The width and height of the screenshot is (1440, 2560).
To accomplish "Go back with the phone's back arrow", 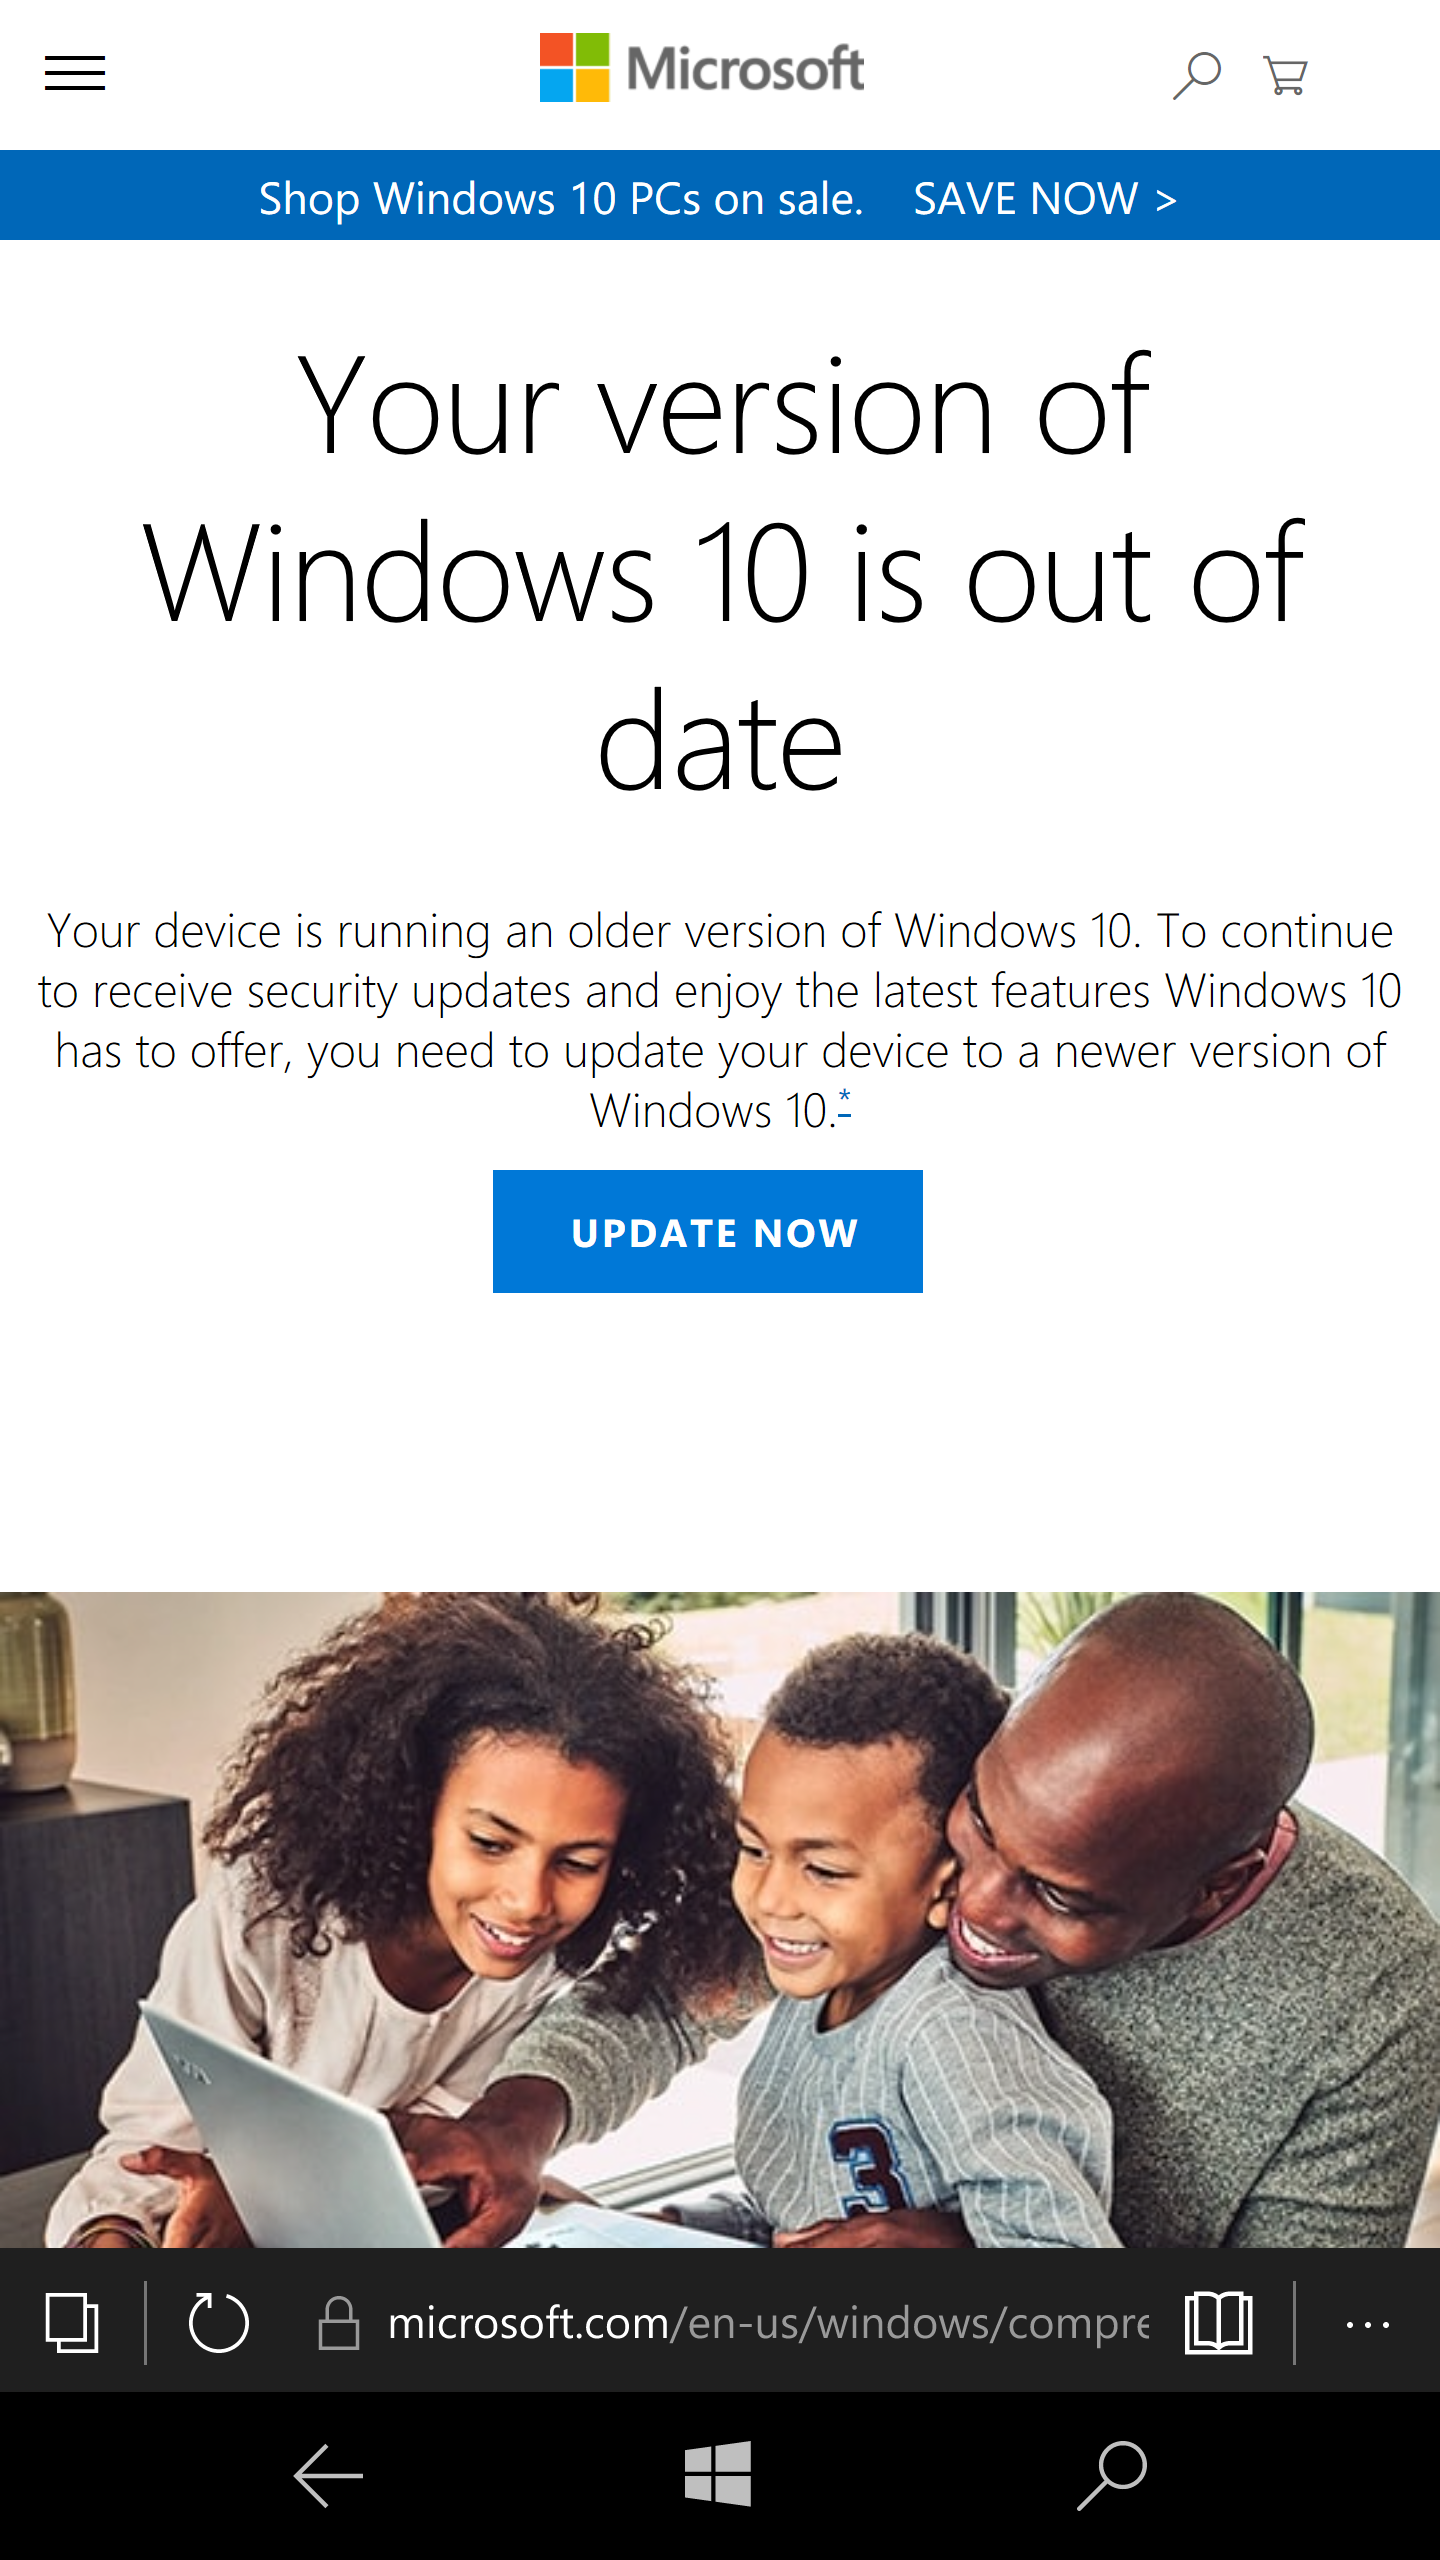I will [x=328, y=2475].
